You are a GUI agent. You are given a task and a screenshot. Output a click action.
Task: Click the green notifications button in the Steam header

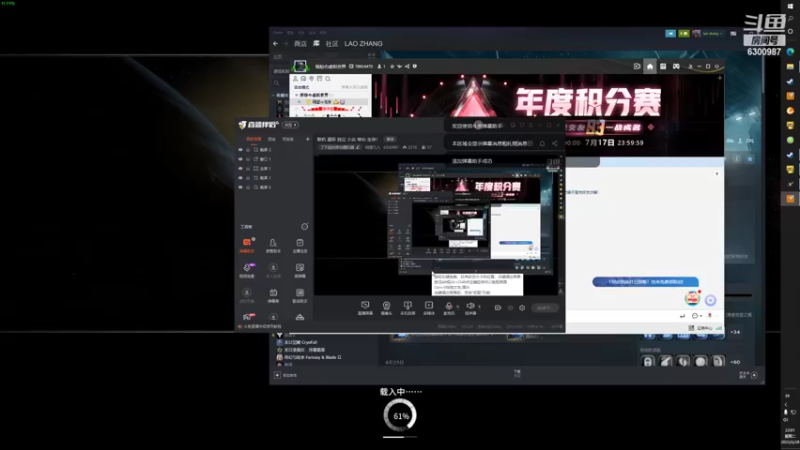[x=684, y=34]
